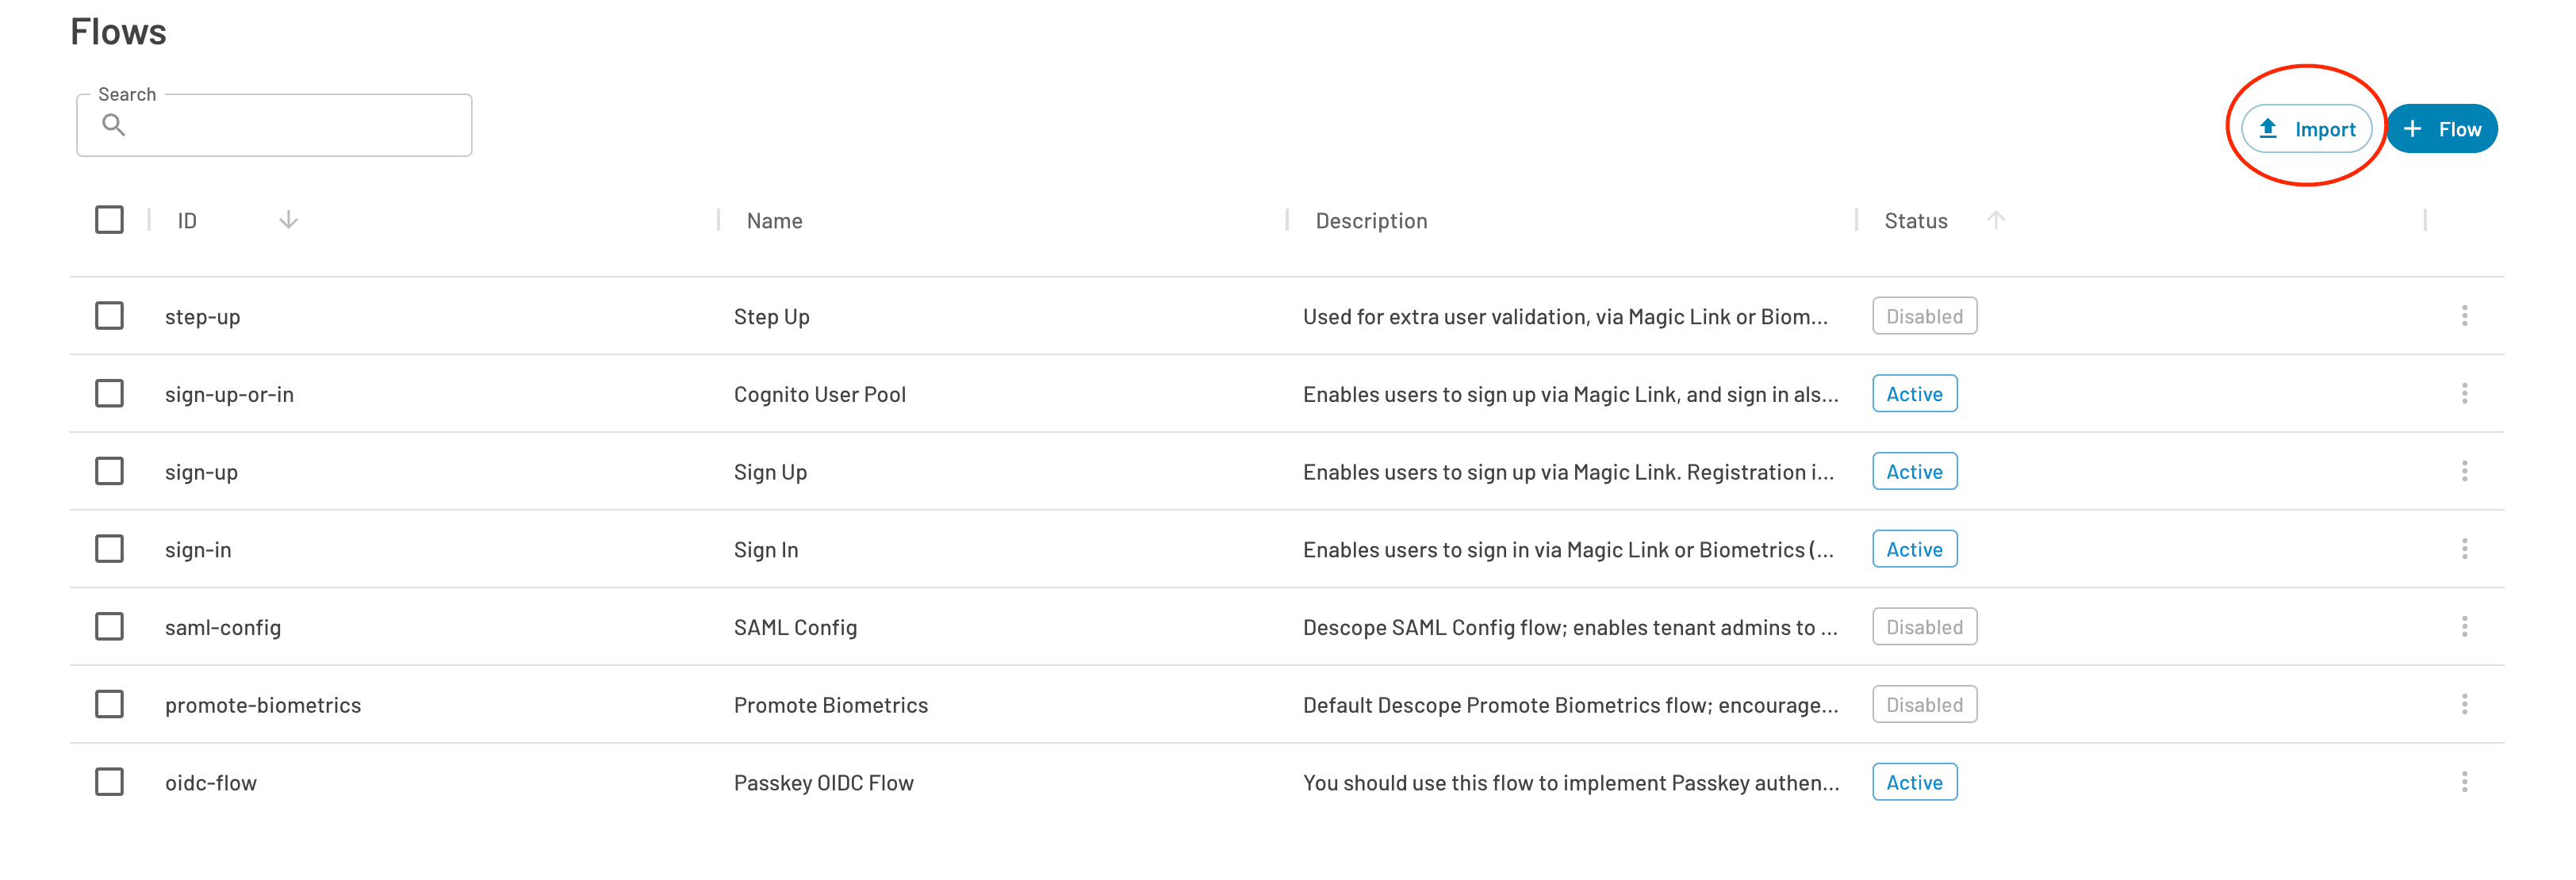The width and height of the screenshot is (2576, 880).
Task: Open the kebab menu for the sign-up row
Action: click(2466, 471)
